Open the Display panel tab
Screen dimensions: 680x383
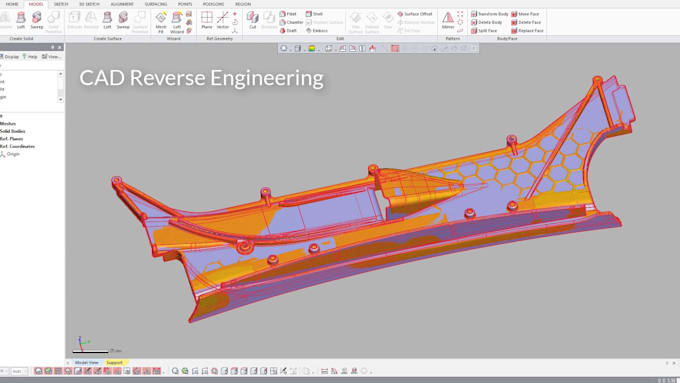tap(10, 56)
